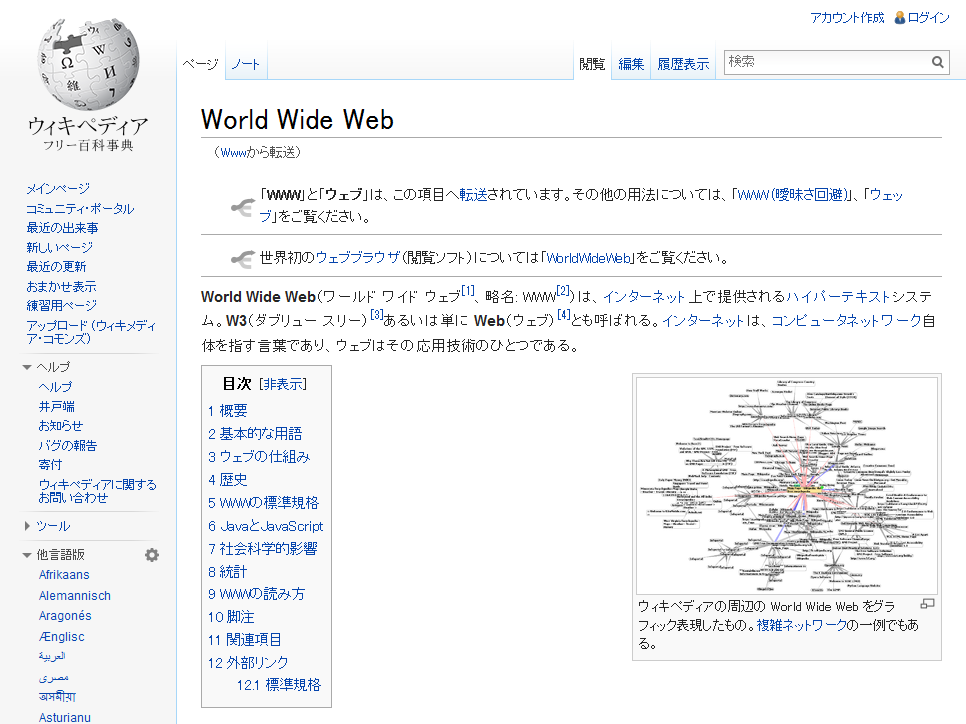Open language settings gear icon
The width and height of the screenshot is (966, 724).
(152, 555)
